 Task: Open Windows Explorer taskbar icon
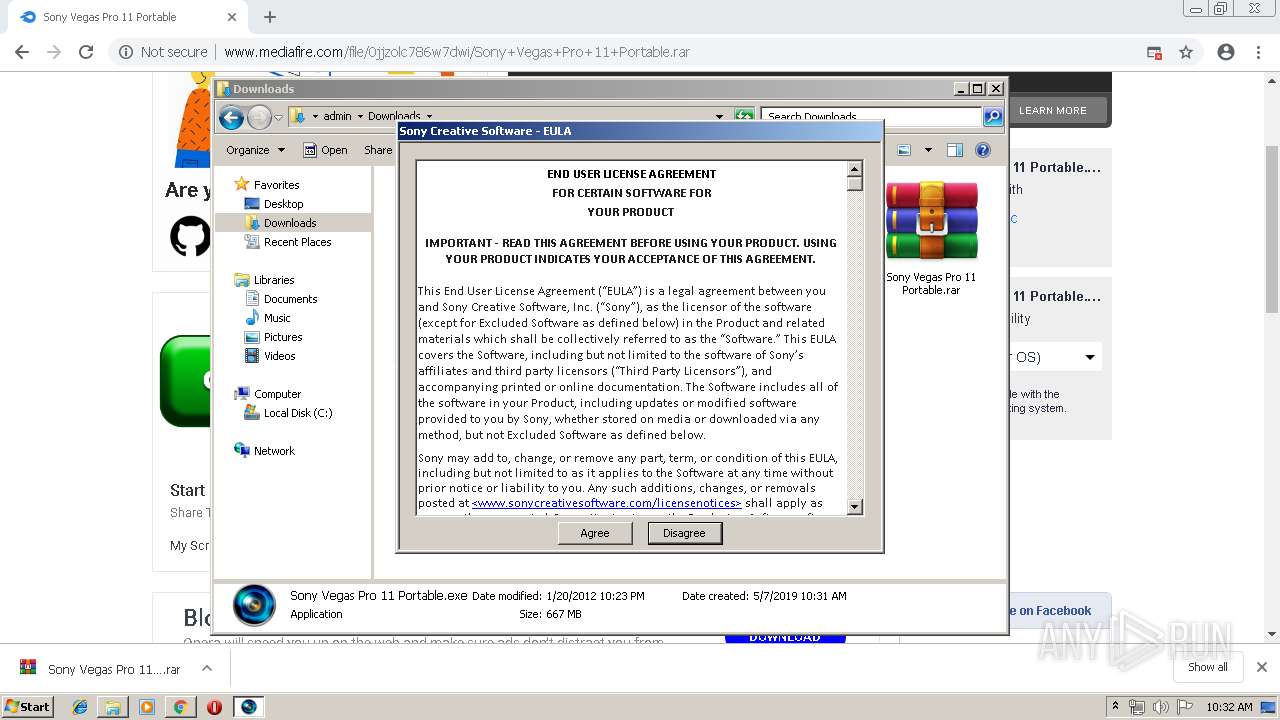pos(113,707)
